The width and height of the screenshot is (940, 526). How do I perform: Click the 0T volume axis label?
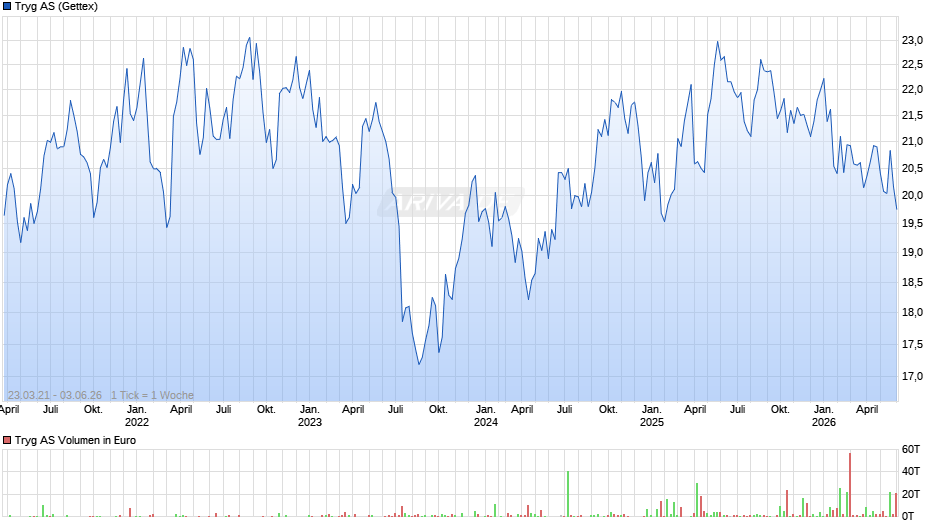pyautogui.click(x=908, y=516)
